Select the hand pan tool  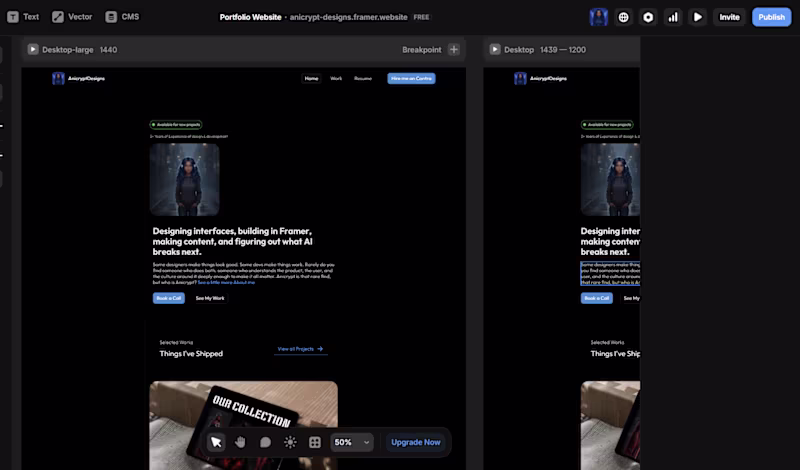point(240,442)
